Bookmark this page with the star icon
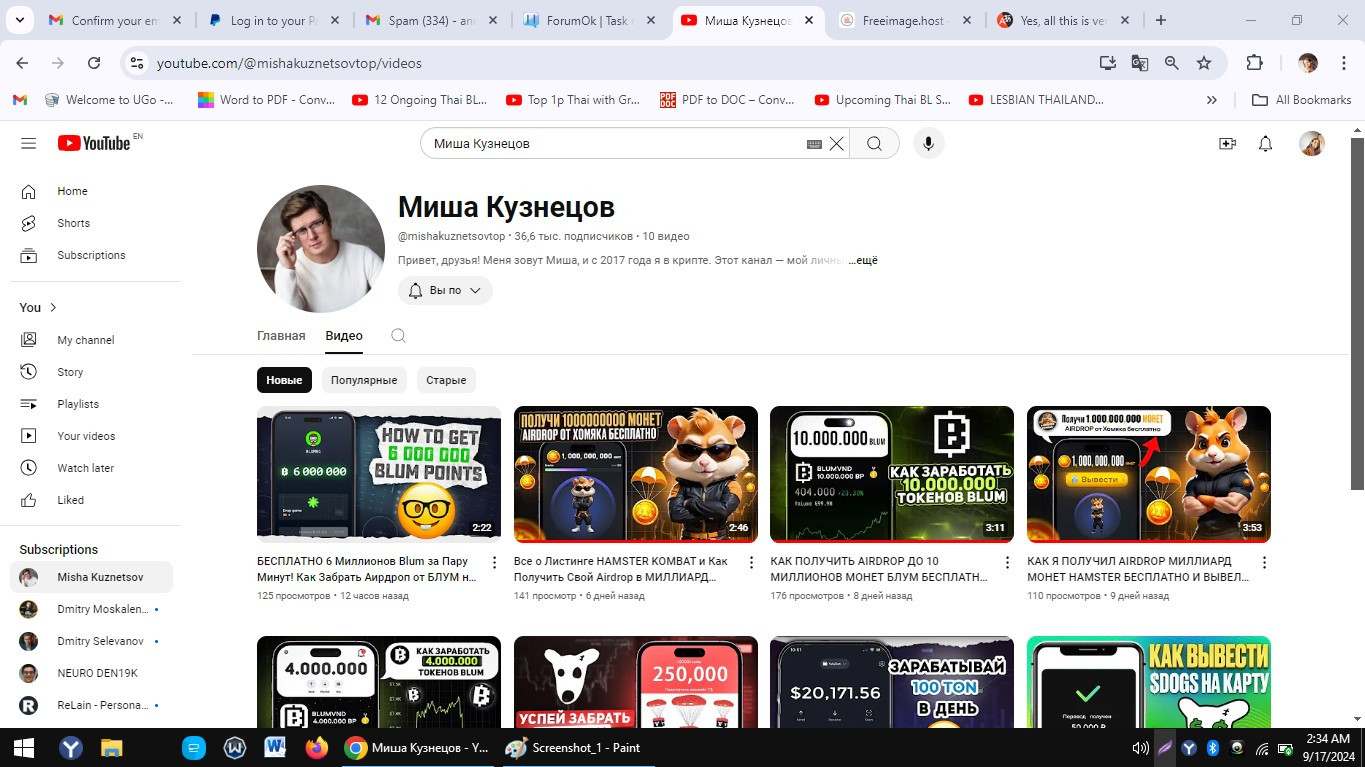Image resolution: width=1365 pixels, height=767 pixels. point(1204,63)
